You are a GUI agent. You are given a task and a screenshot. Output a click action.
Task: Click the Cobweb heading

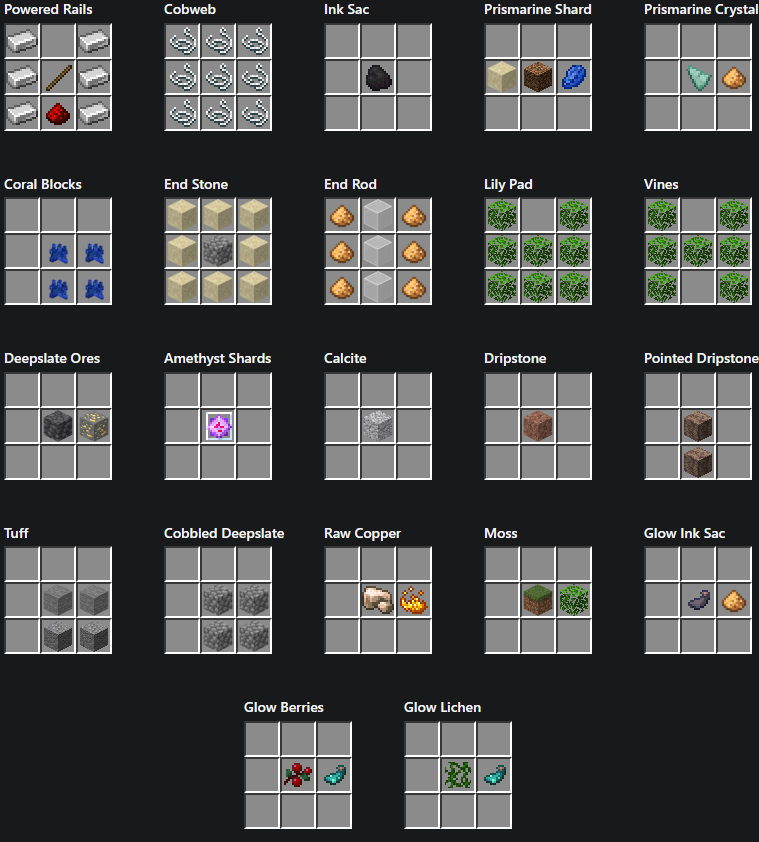click(190, 10)
